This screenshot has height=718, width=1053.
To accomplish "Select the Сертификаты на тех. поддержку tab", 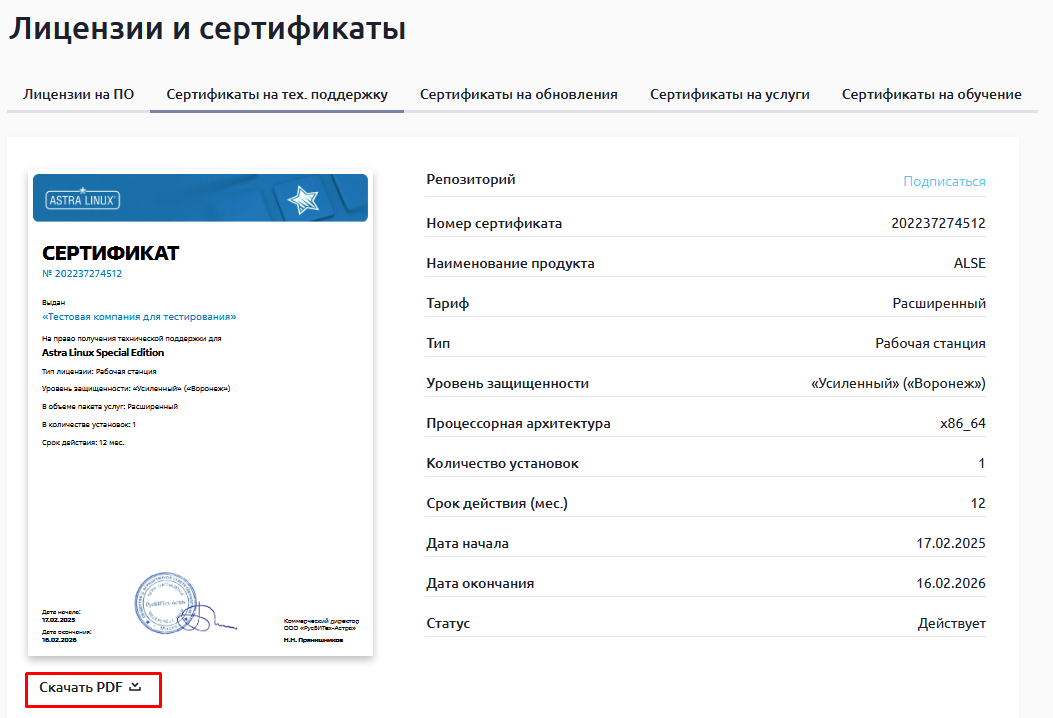I will 277,95.
